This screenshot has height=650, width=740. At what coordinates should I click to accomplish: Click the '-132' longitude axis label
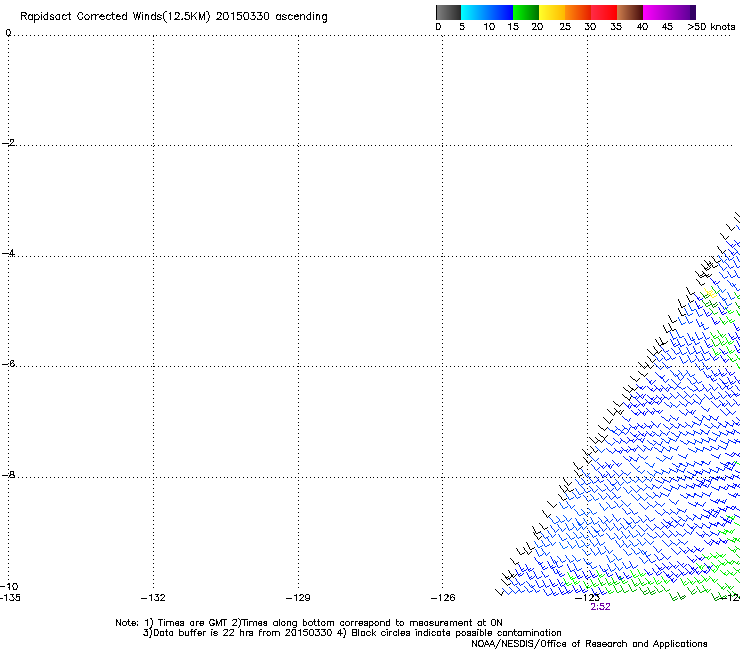[x=153, y=598]
